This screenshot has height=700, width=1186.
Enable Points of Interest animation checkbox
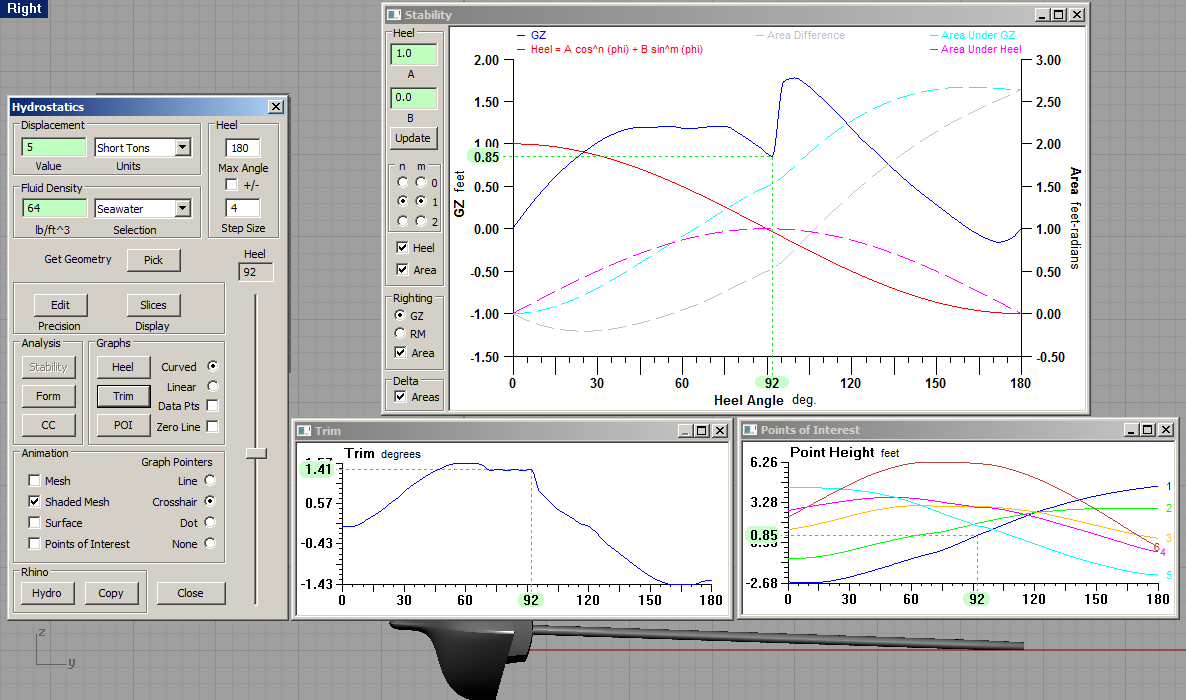34,543
